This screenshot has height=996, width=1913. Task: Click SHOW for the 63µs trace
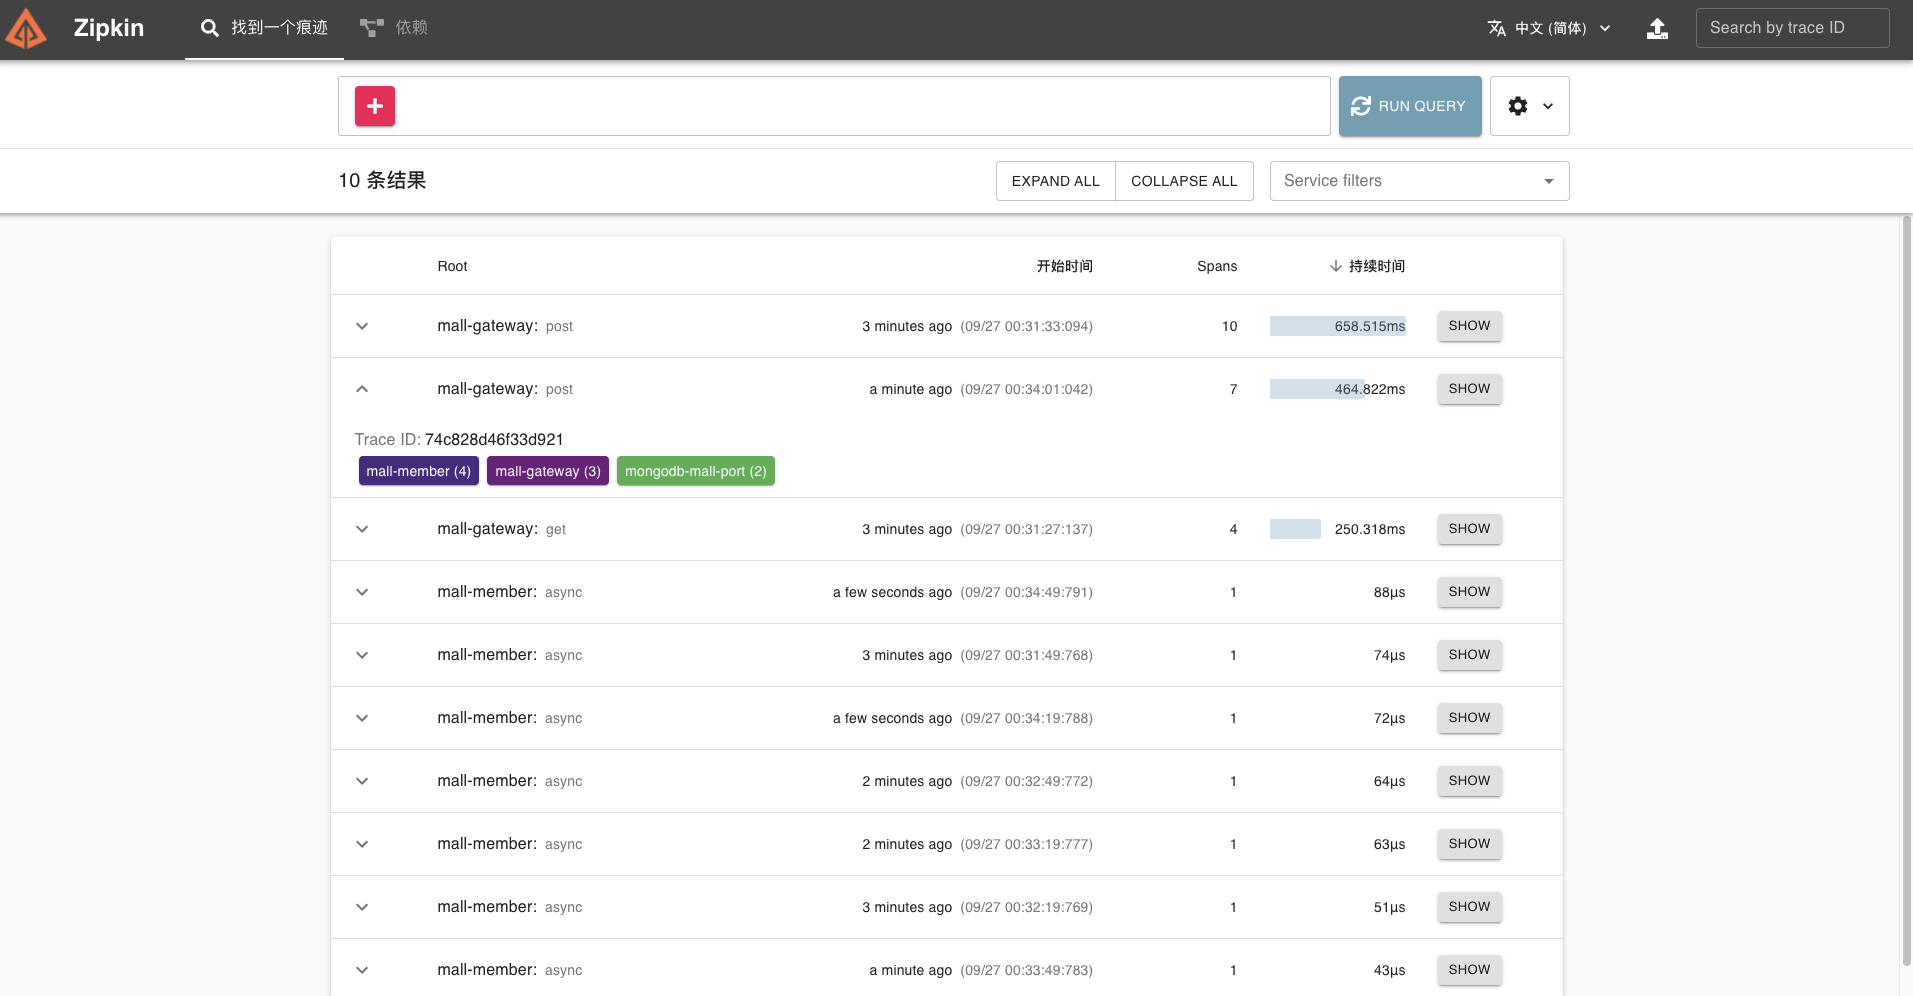click(1469, 844)
